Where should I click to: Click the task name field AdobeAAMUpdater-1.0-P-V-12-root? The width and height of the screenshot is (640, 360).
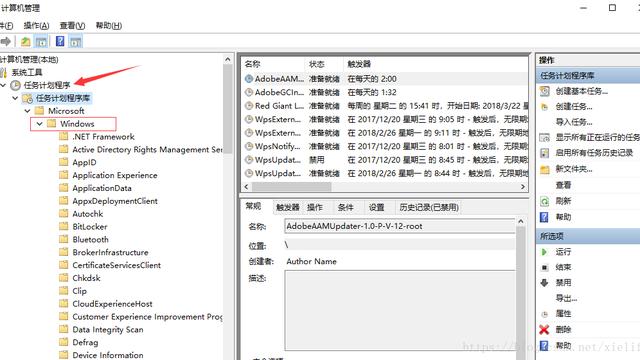point(400,226)
